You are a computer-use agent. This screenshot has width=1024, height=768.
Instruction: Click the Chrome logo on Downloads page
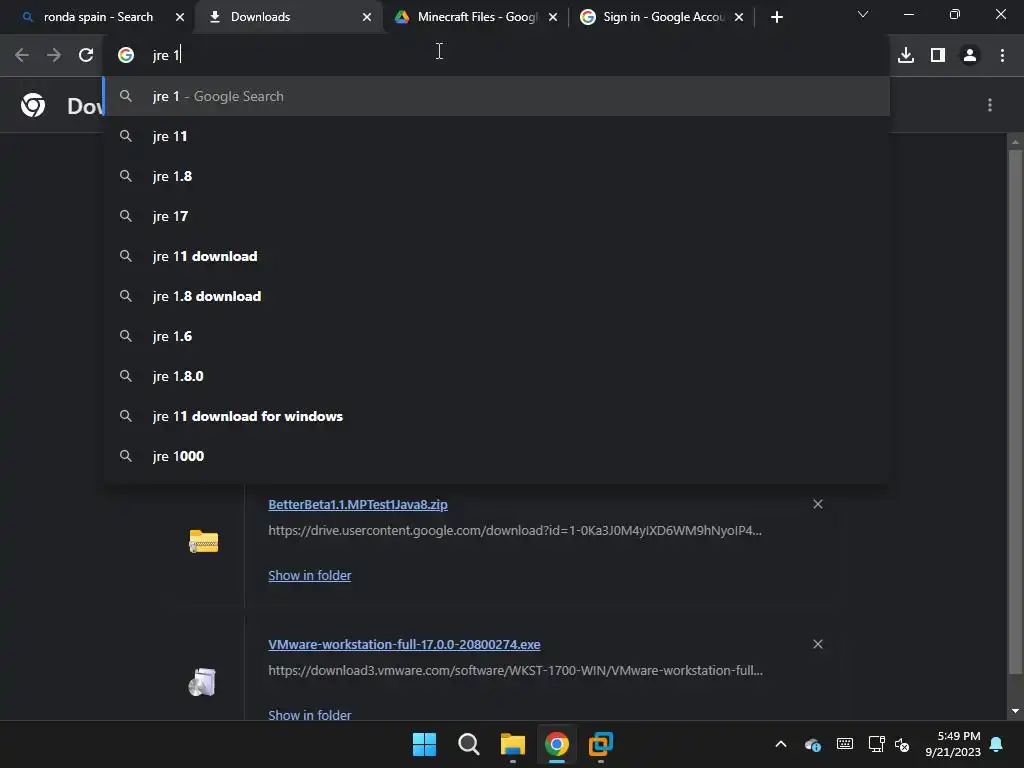(x=33, y=105)
